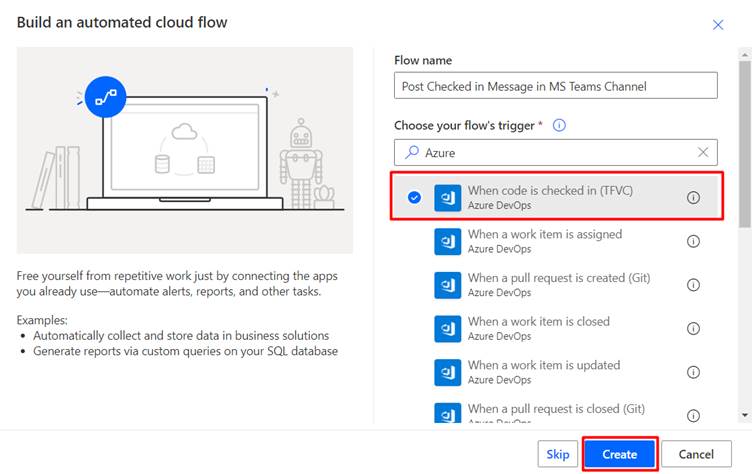Select When a pull request is created (Git)
The height and width of the screenshot is (474, 752).
[557, 284]
